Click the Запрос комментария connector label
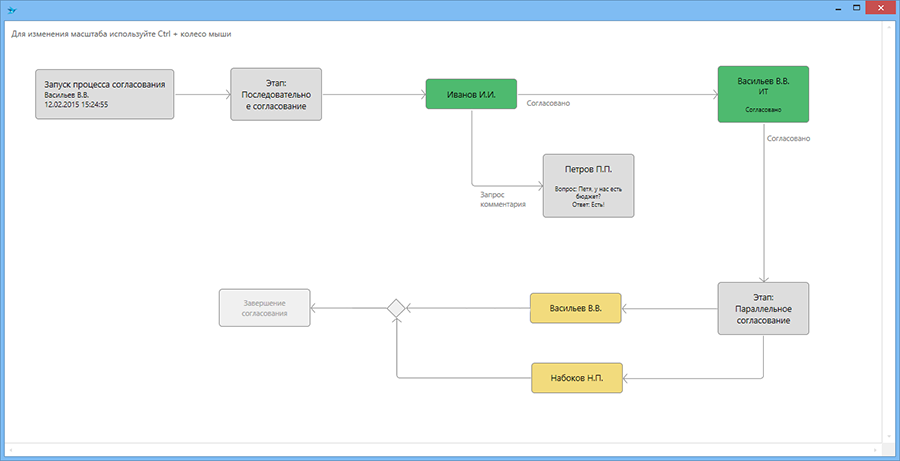The image size is (900, 461). (x=503, y=199)
